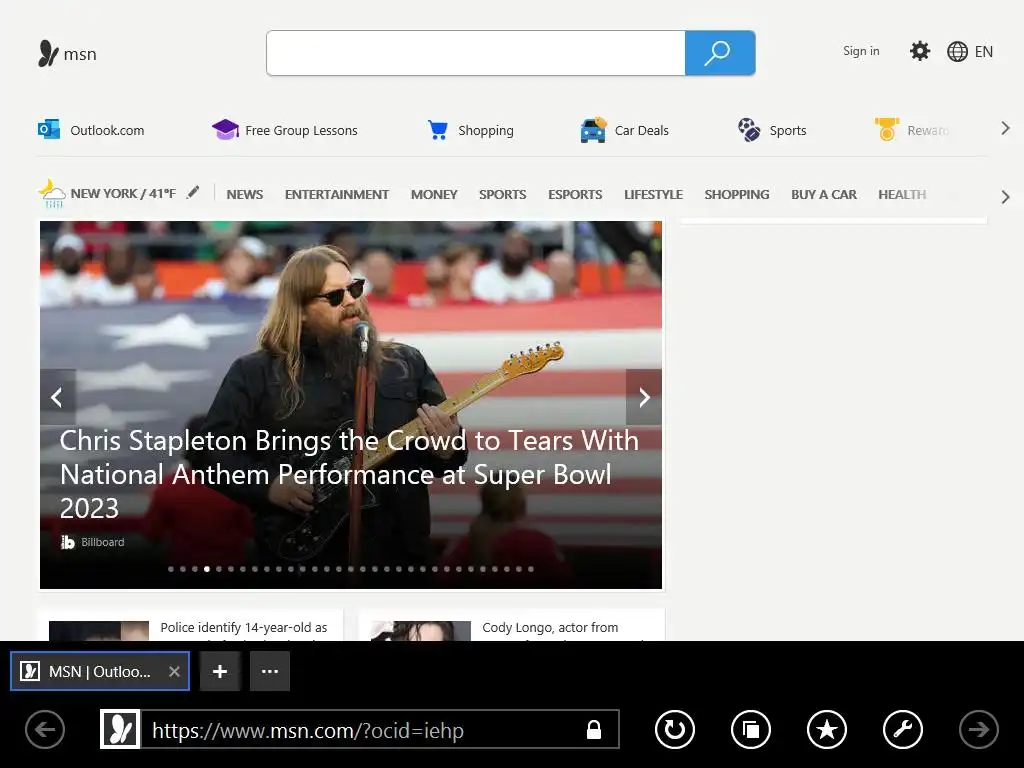Open a new tab with plus button

point(220,671)
